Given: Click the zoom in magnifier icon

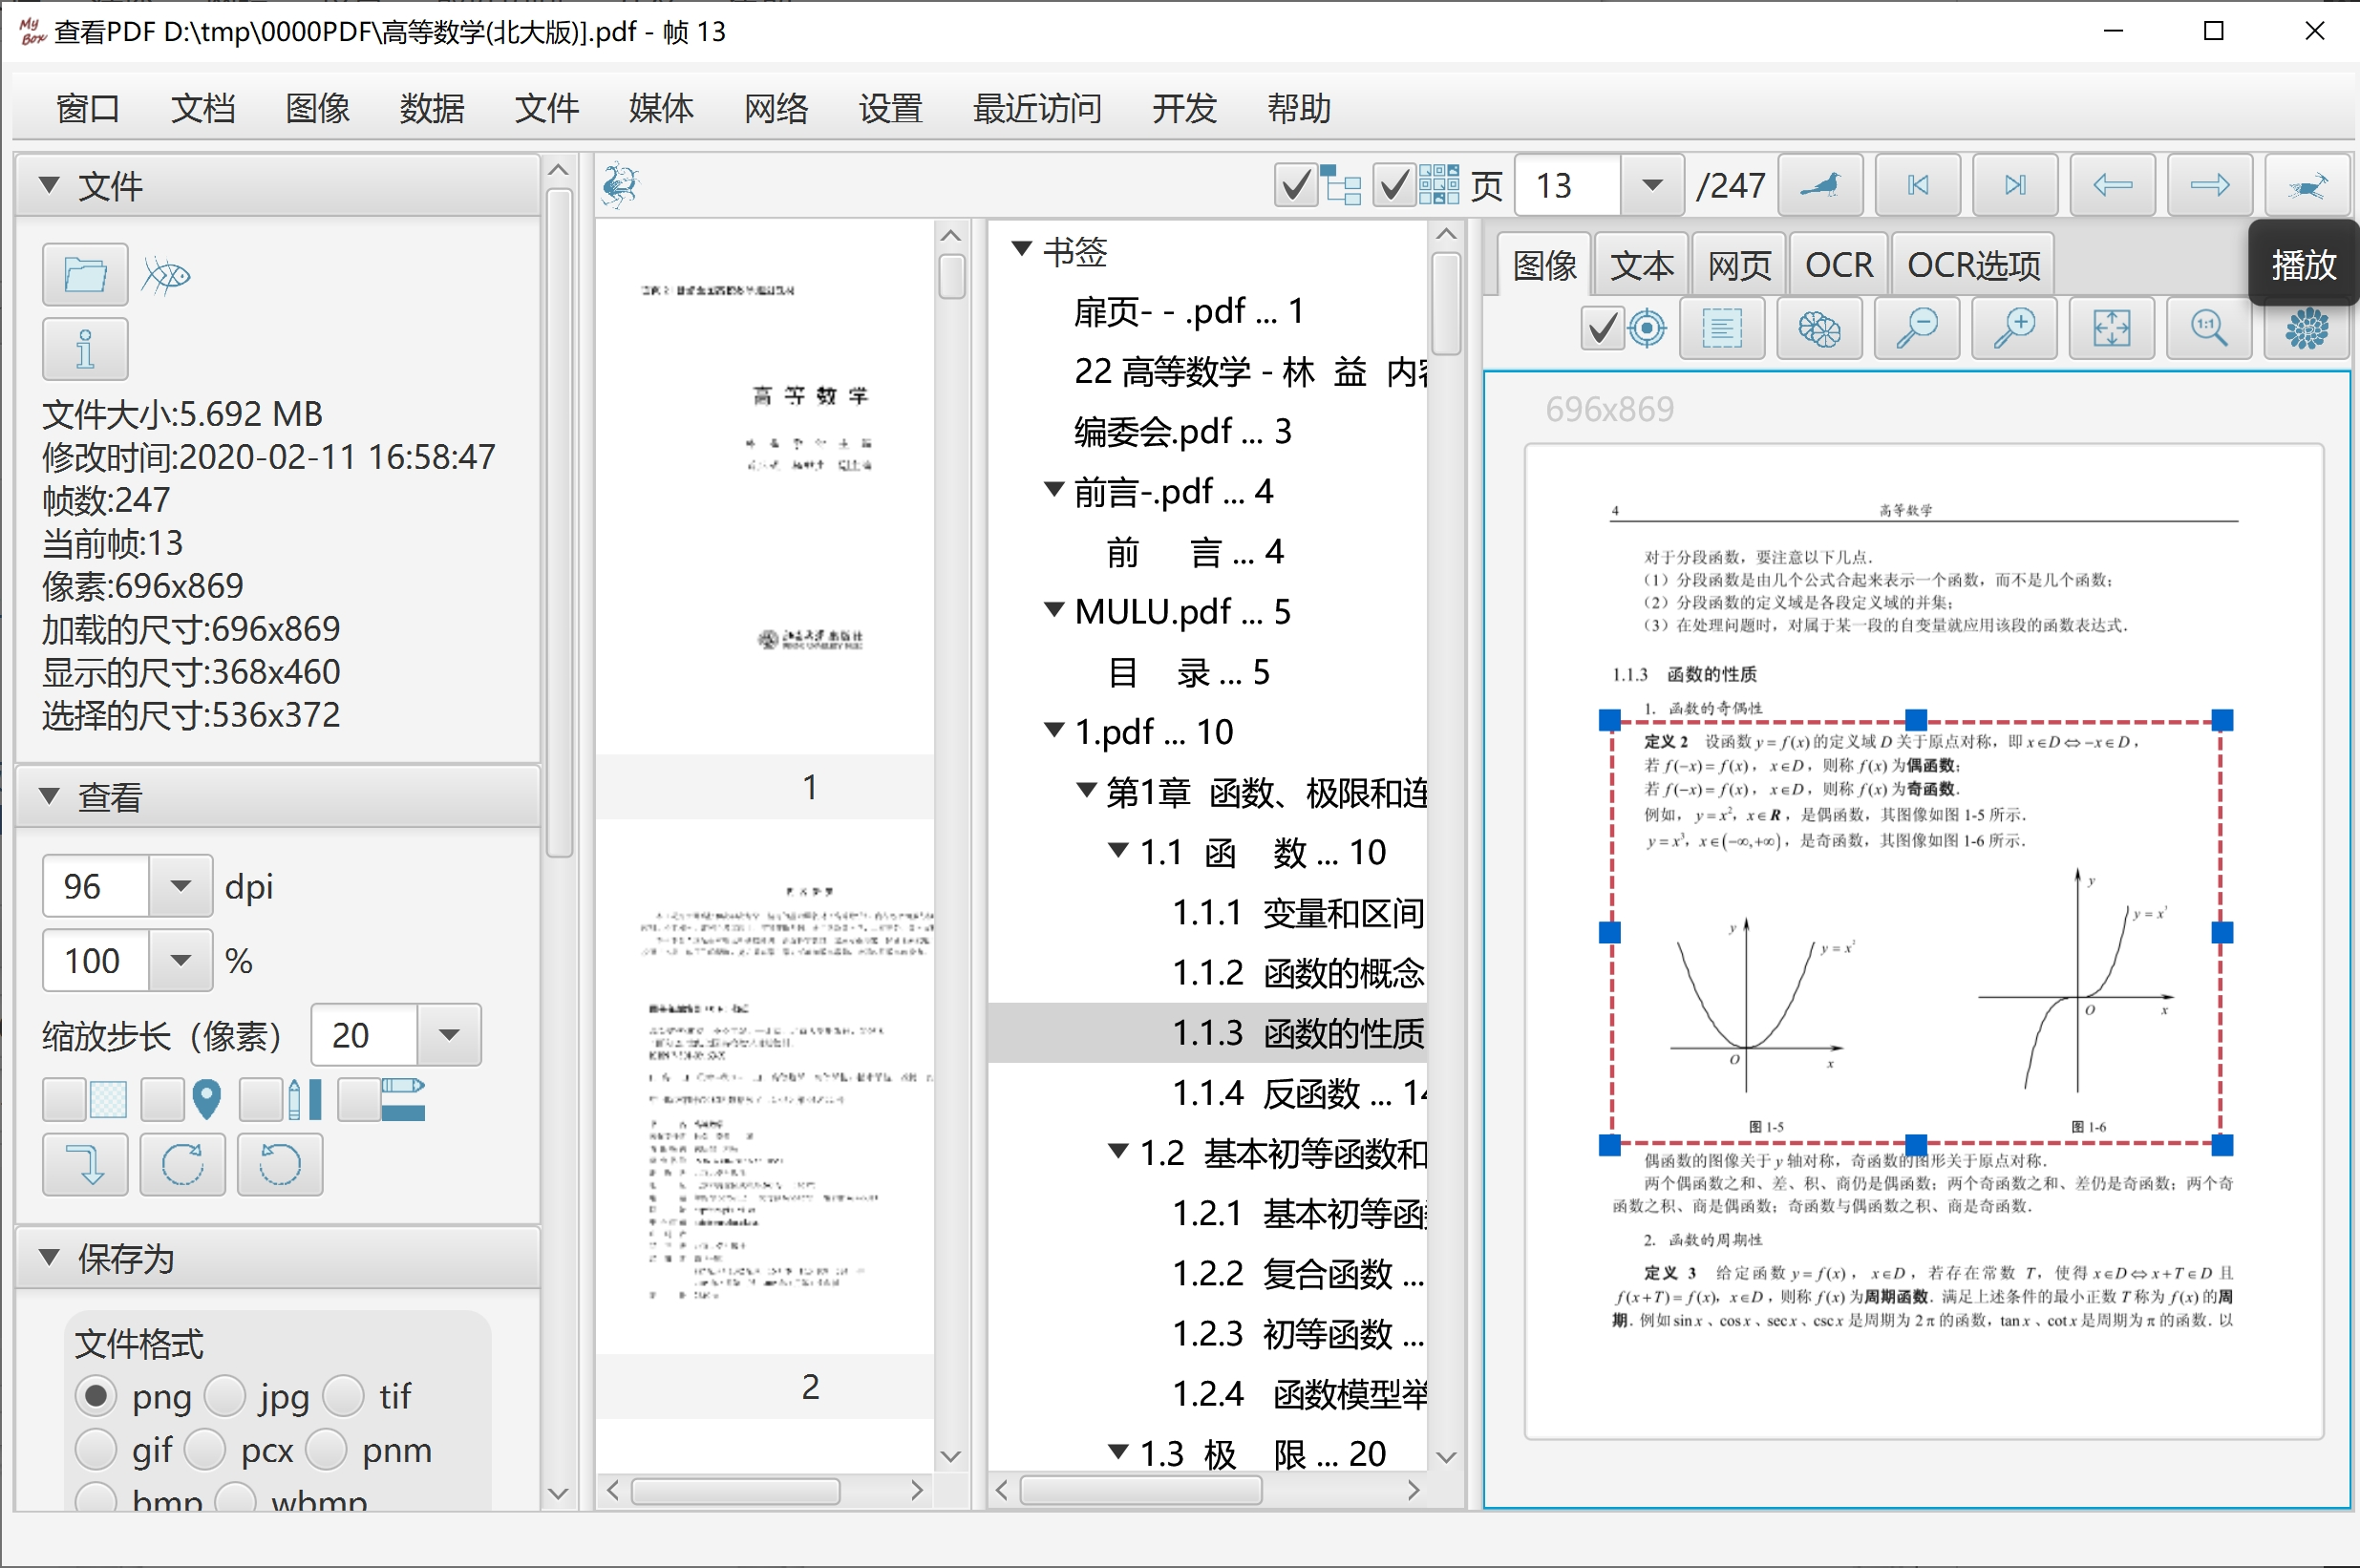Looking at the screenshot, I should pos(2014,328).
